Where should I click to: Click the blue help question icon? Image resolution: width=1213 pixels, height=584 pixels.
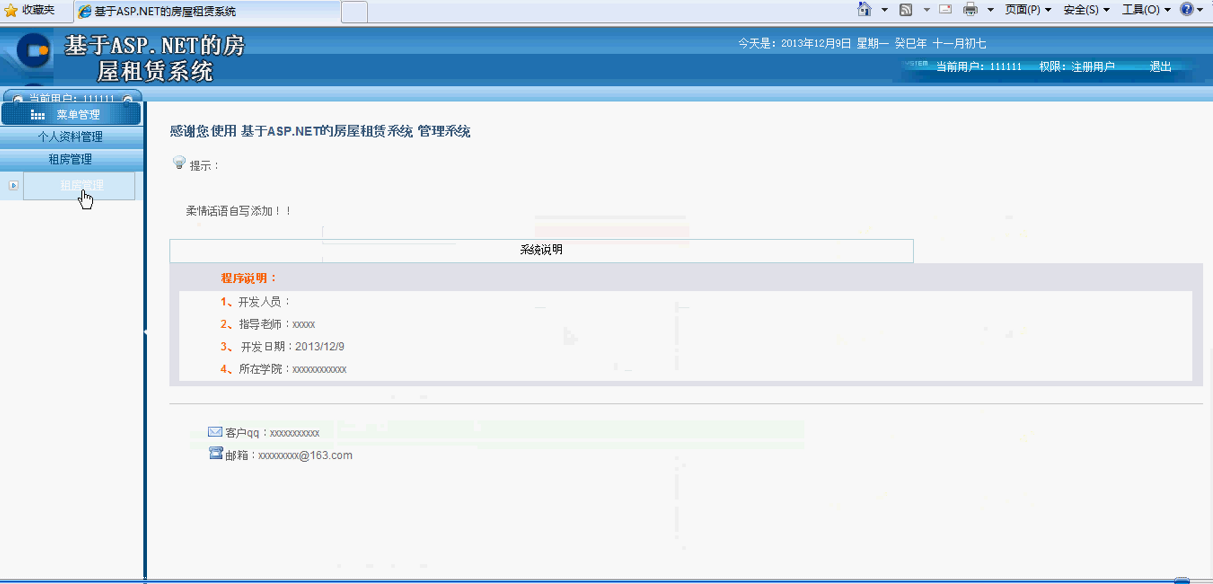click(x=1187, y=9)
